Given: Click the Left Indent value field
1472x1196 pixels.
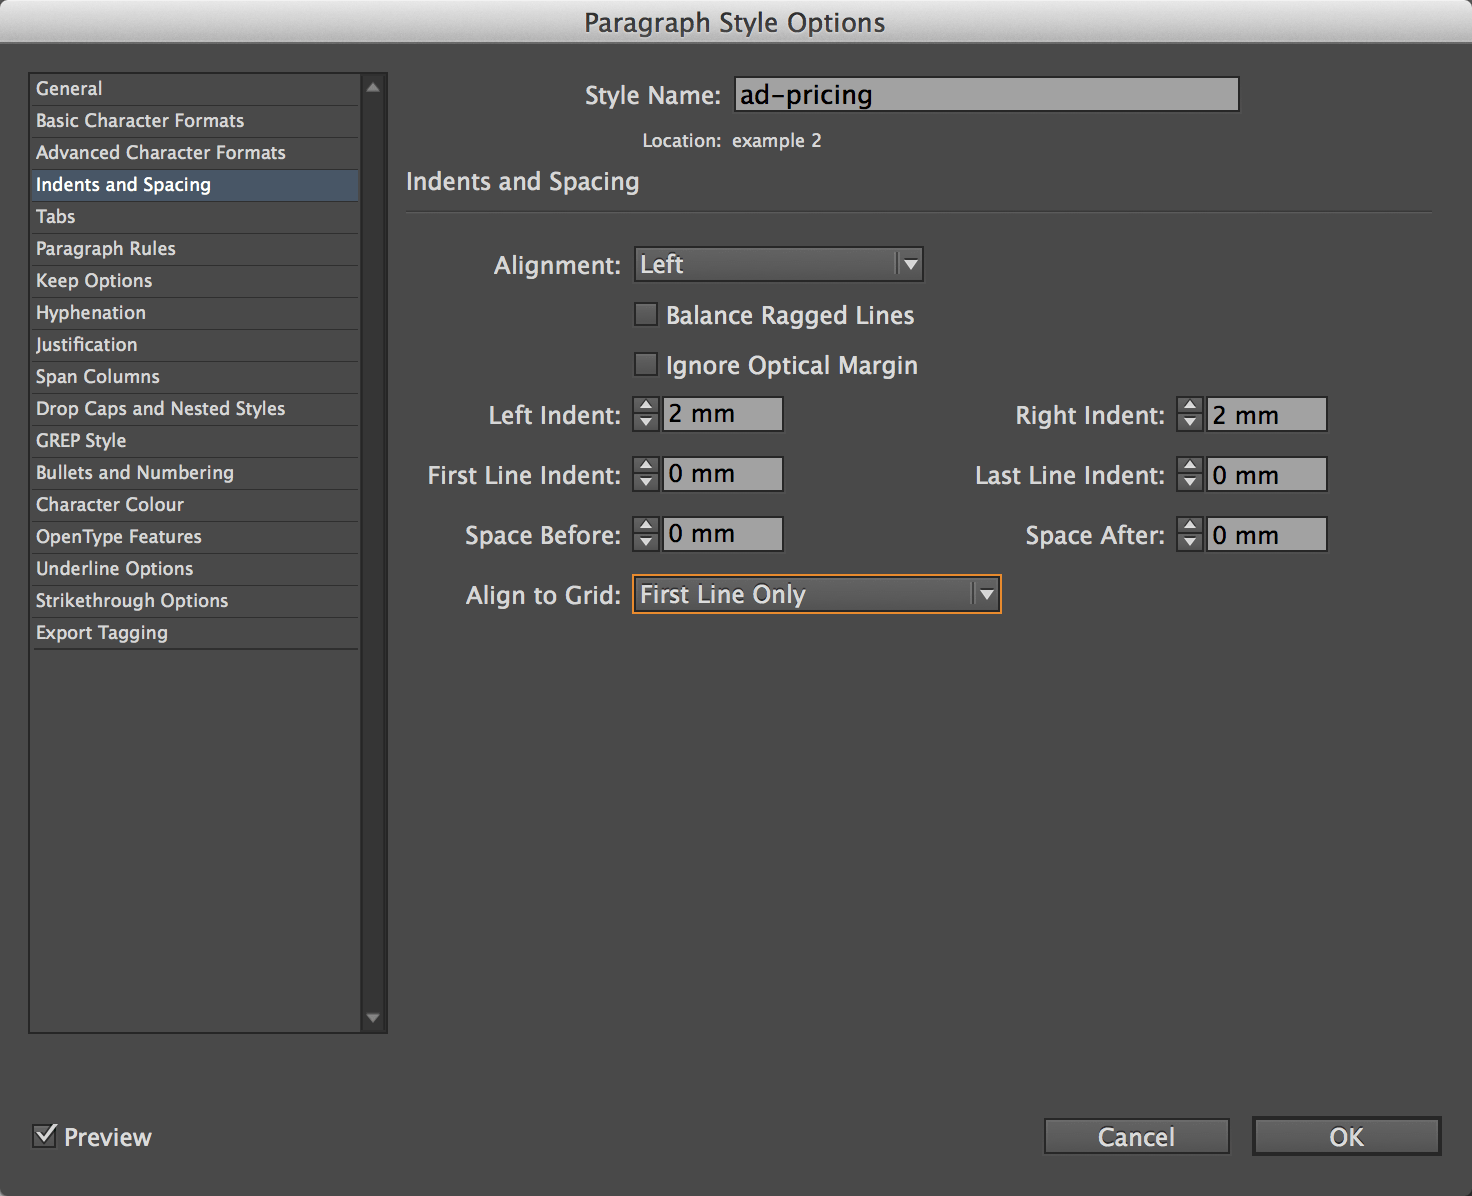Looking at the screenshot, I should click(x=723, y=414).
